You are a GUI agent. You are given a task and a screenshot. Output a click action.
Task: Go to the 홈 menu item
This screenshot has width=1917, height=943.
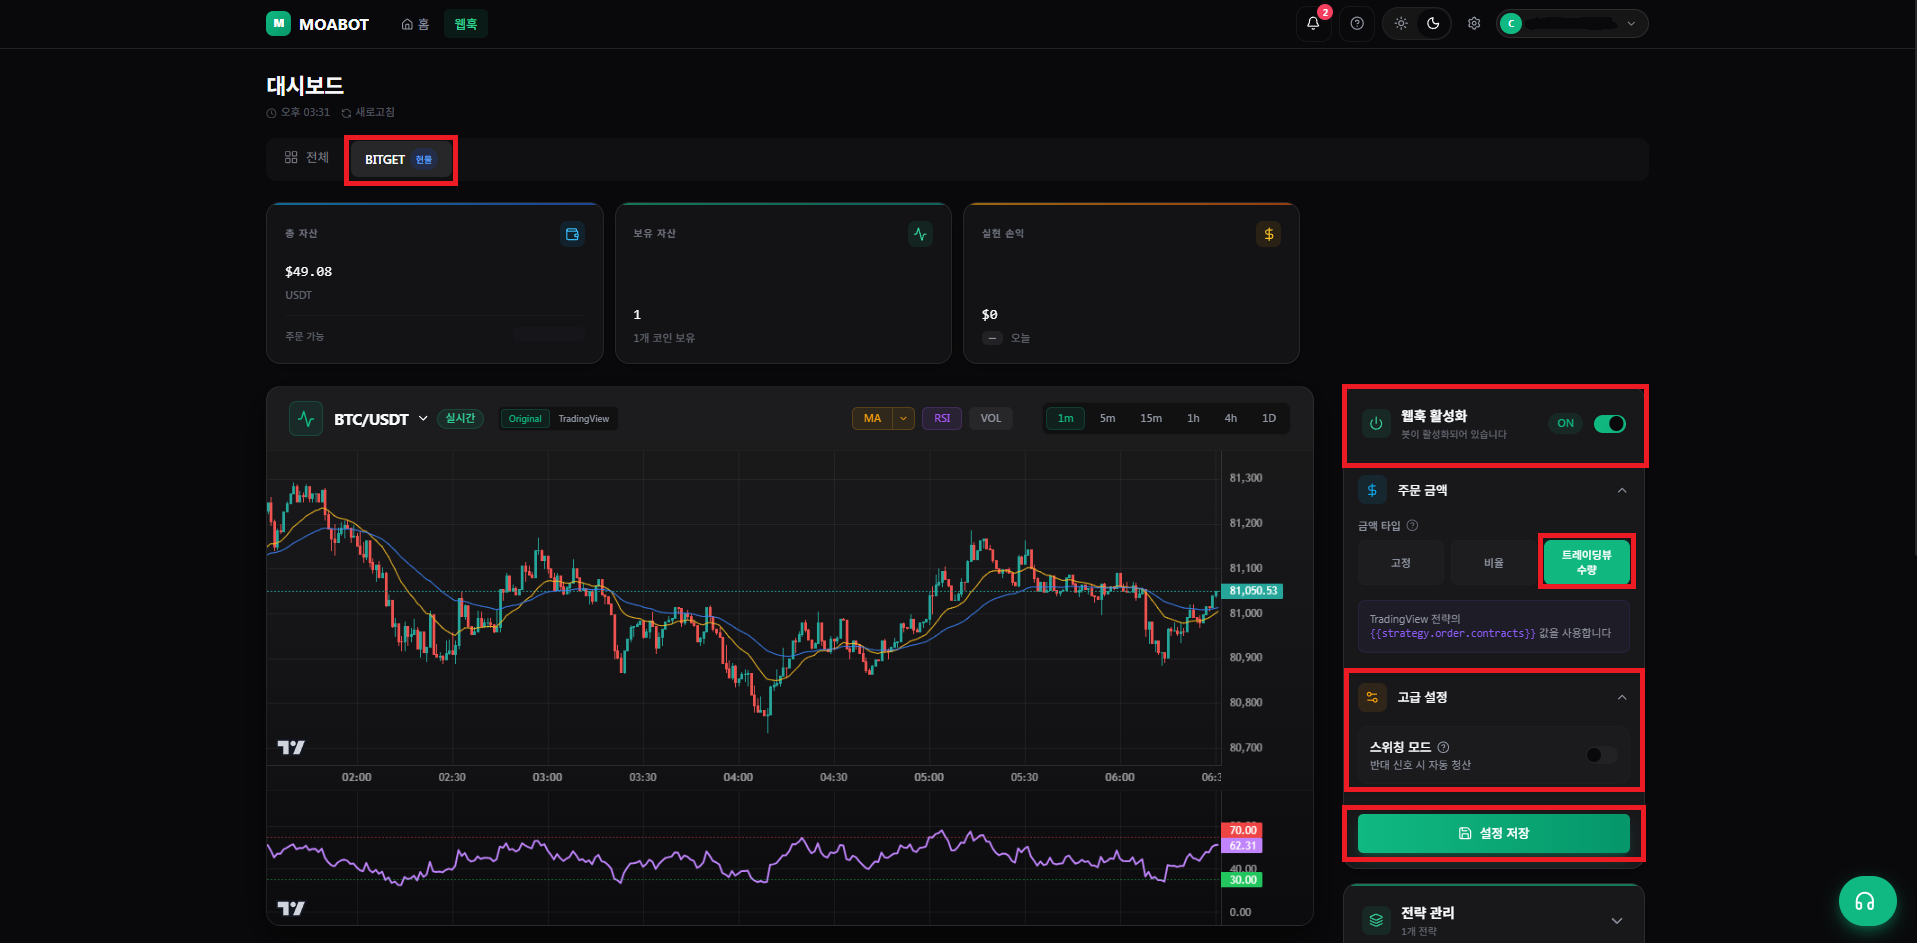[x=415, y=24]
